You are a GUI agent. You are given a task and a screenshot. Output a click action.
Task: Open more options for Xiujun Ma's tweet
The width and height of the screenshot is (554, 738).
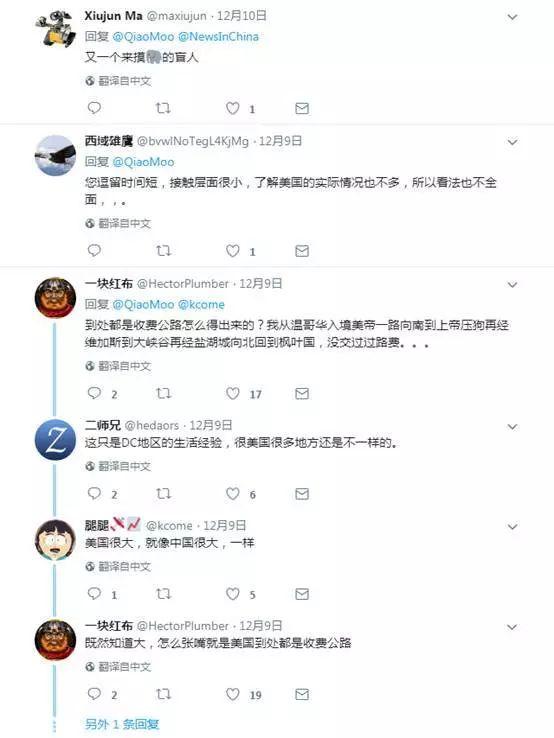(x=512, y=17)
